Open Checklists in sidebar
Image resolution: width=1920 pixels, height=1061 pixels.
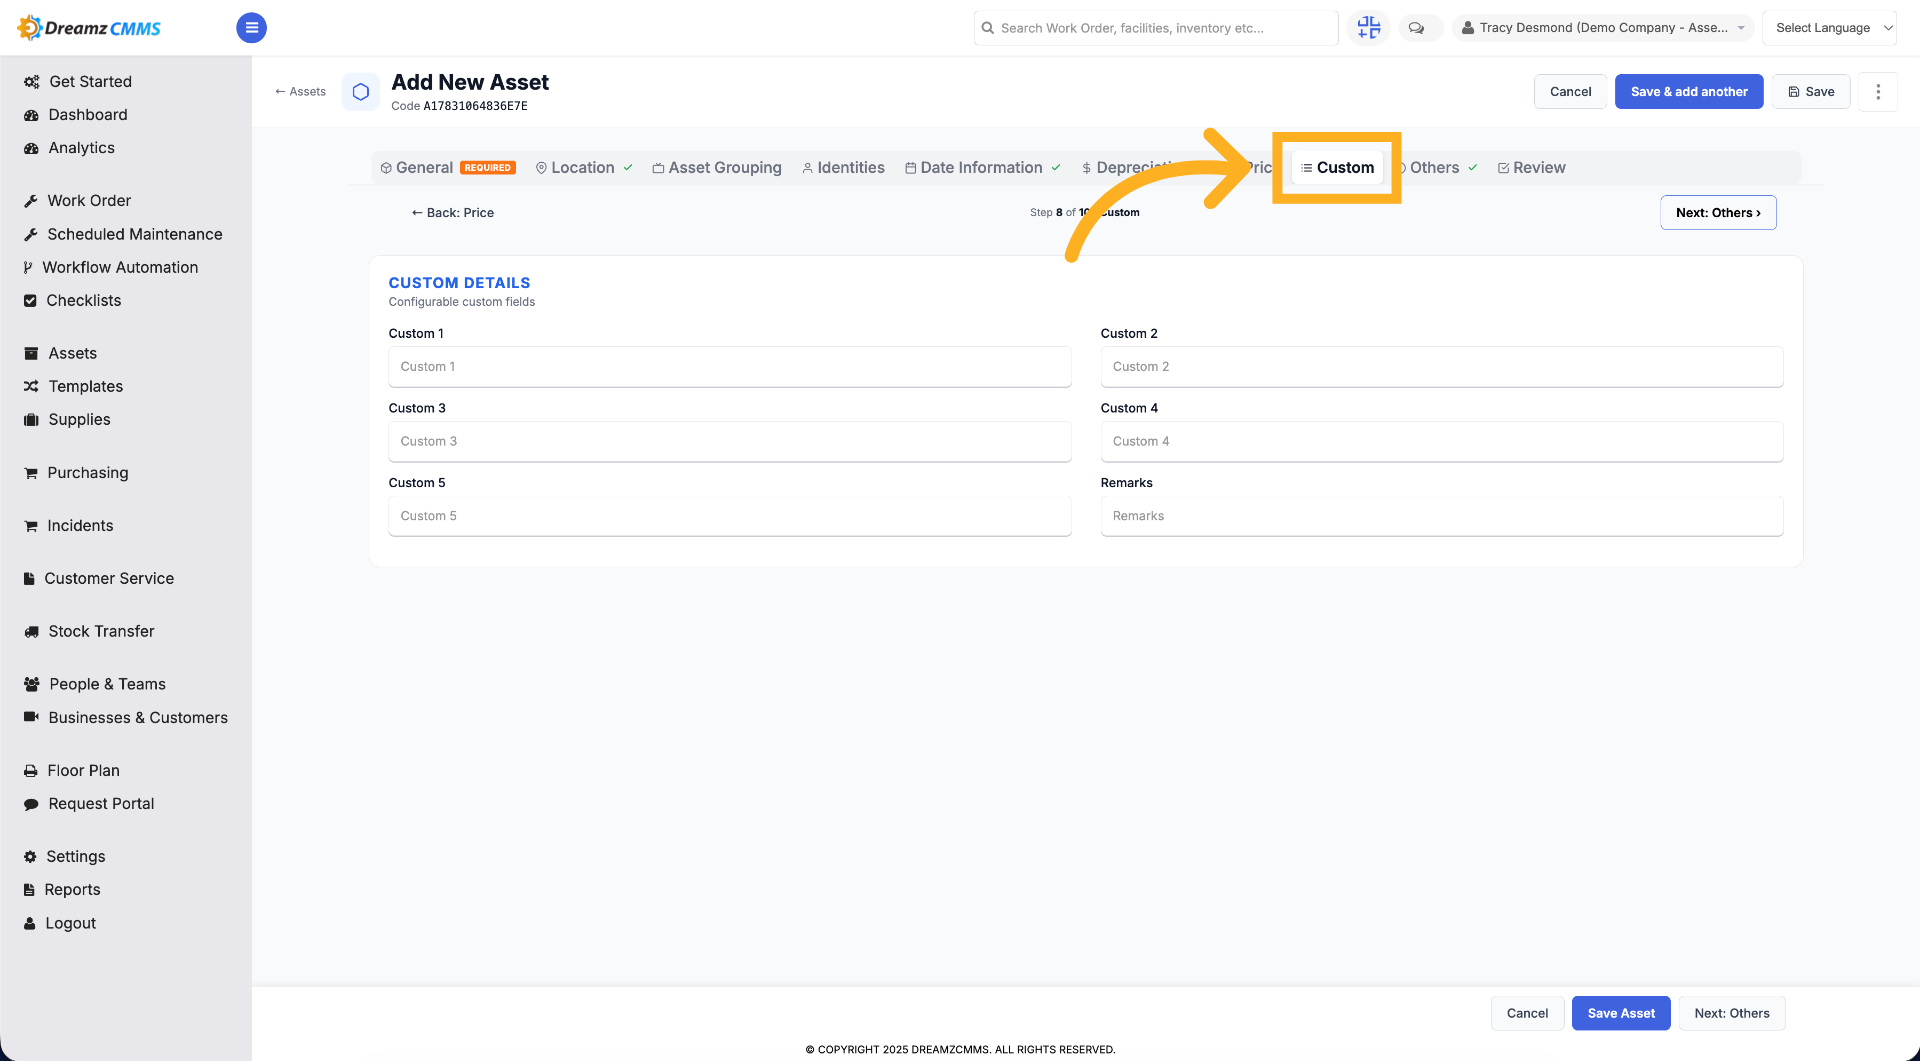point(72,300)
